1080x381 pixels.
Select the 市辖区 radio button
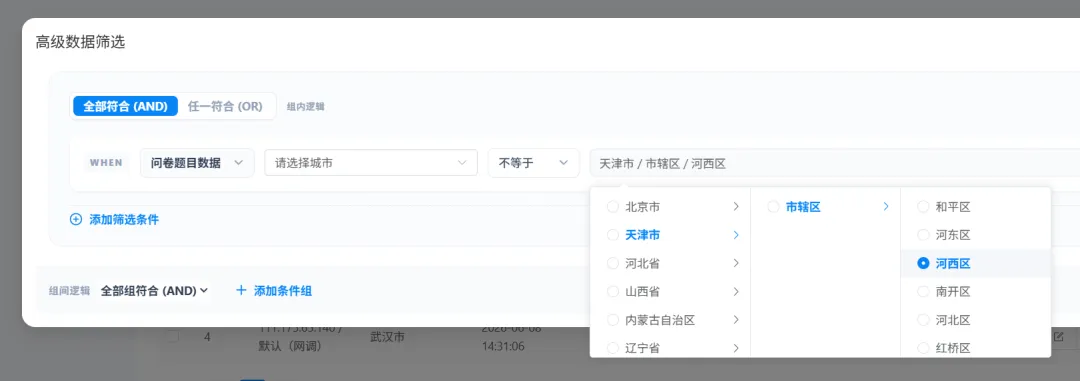pyautogui.click(x=773, y=207)
